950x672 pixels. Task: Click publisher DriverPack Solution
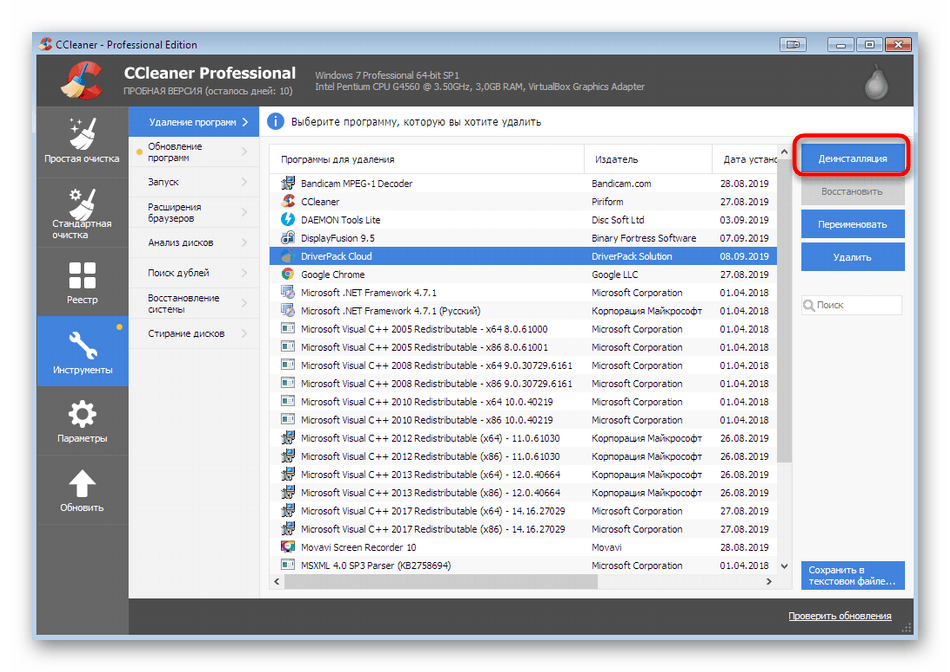632,256
